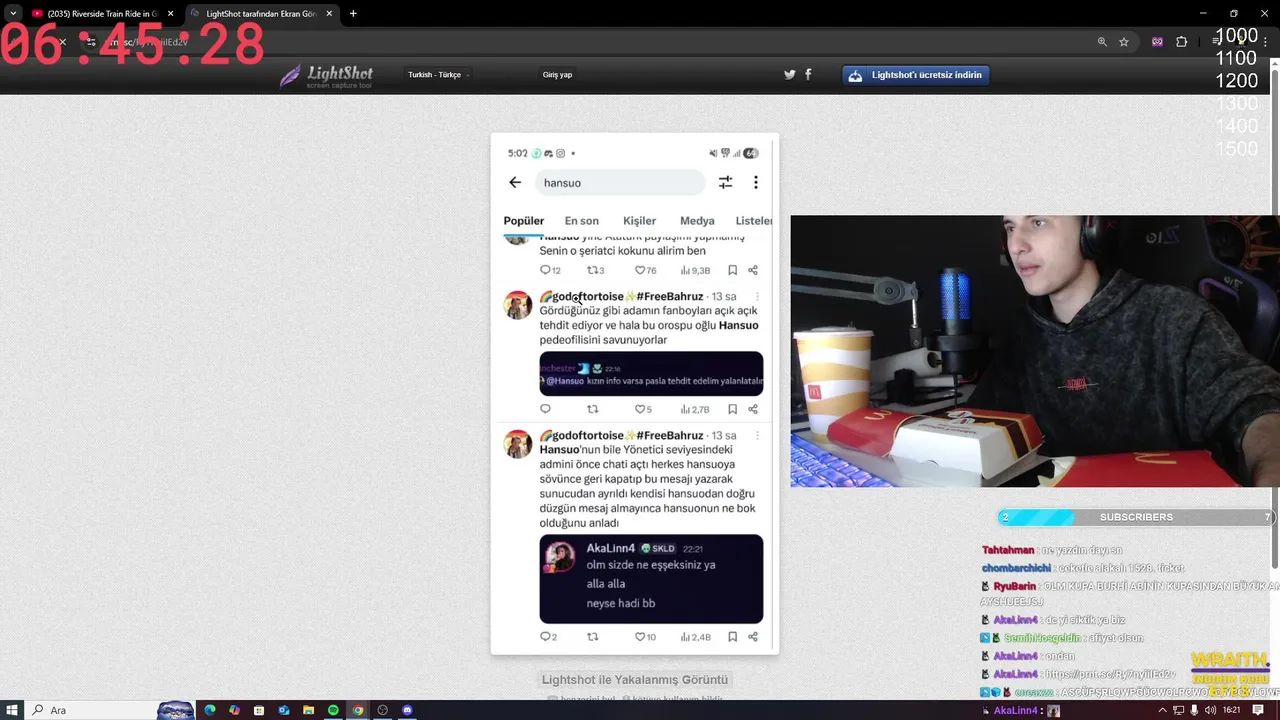The height and width of the screenshot is (720, 1280).
Task: Open the taskbar volume speaker icon
Action: (1211, 710)
